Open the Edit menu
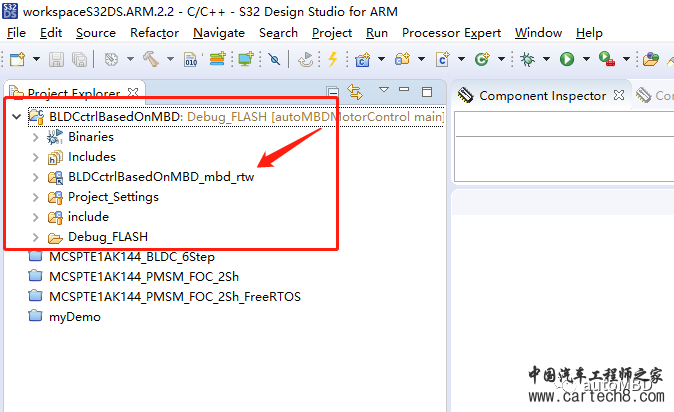This screenshot has width=674, height=412. point(51,33)
